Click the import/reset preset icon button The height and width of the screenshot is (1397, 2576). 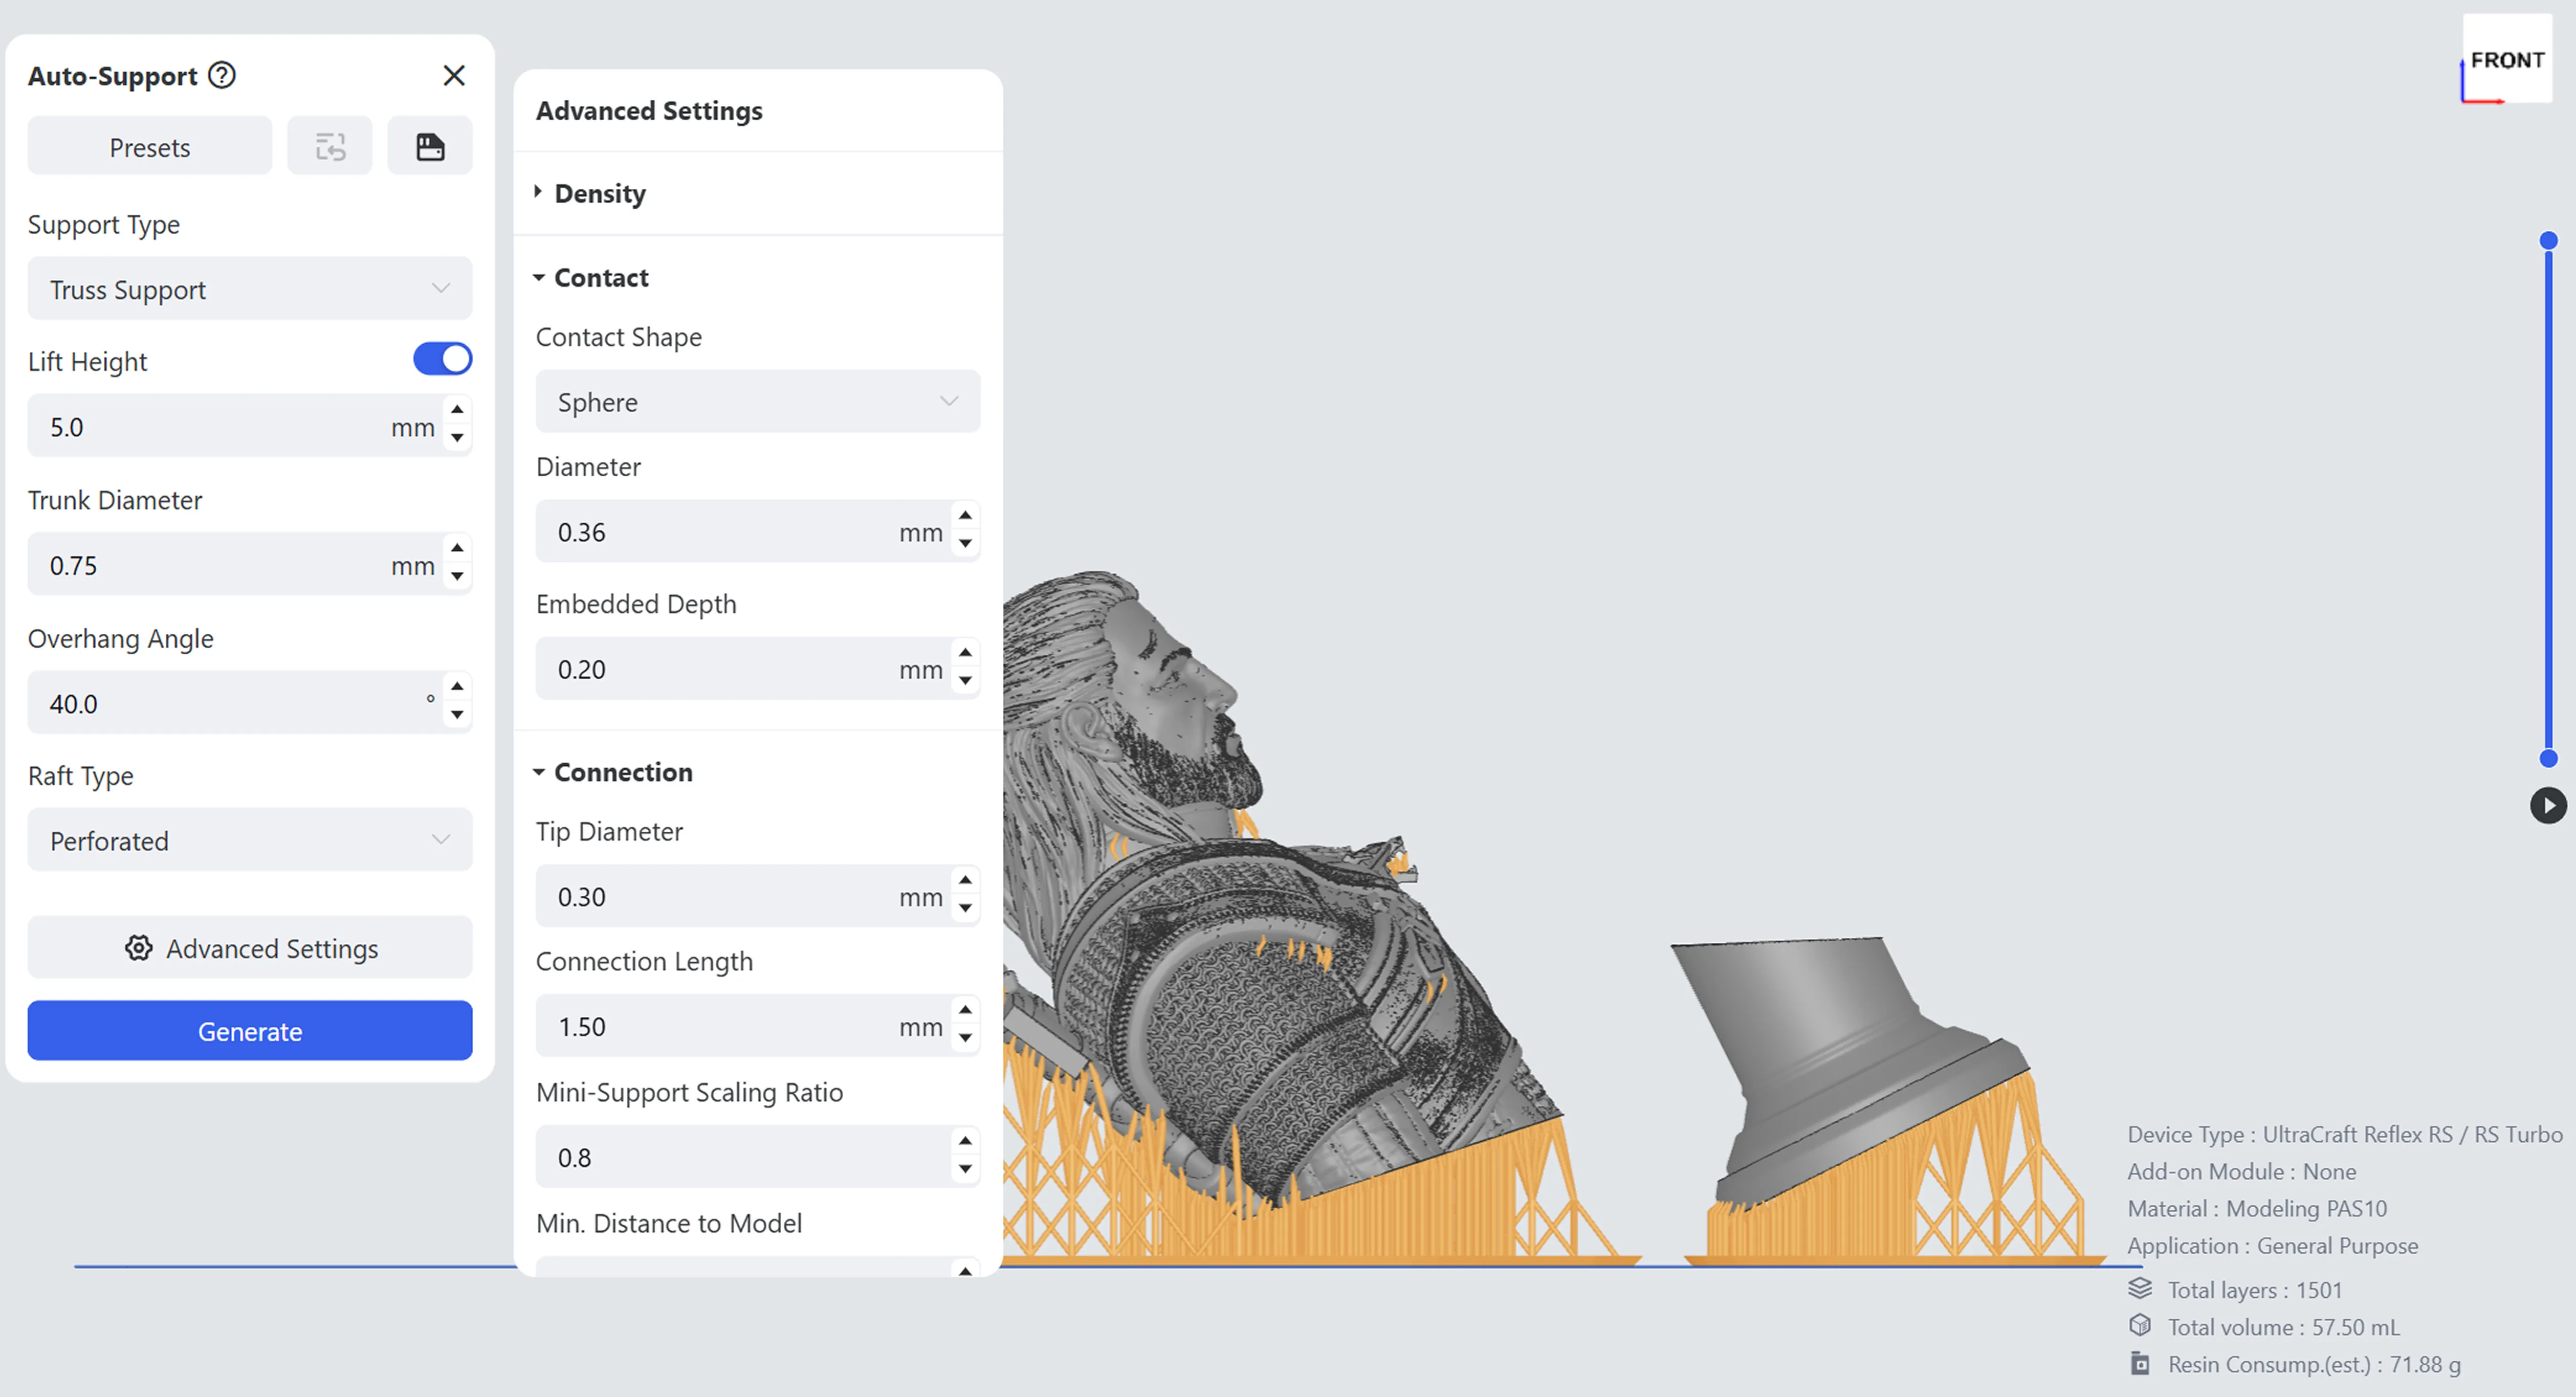point(330,147)
